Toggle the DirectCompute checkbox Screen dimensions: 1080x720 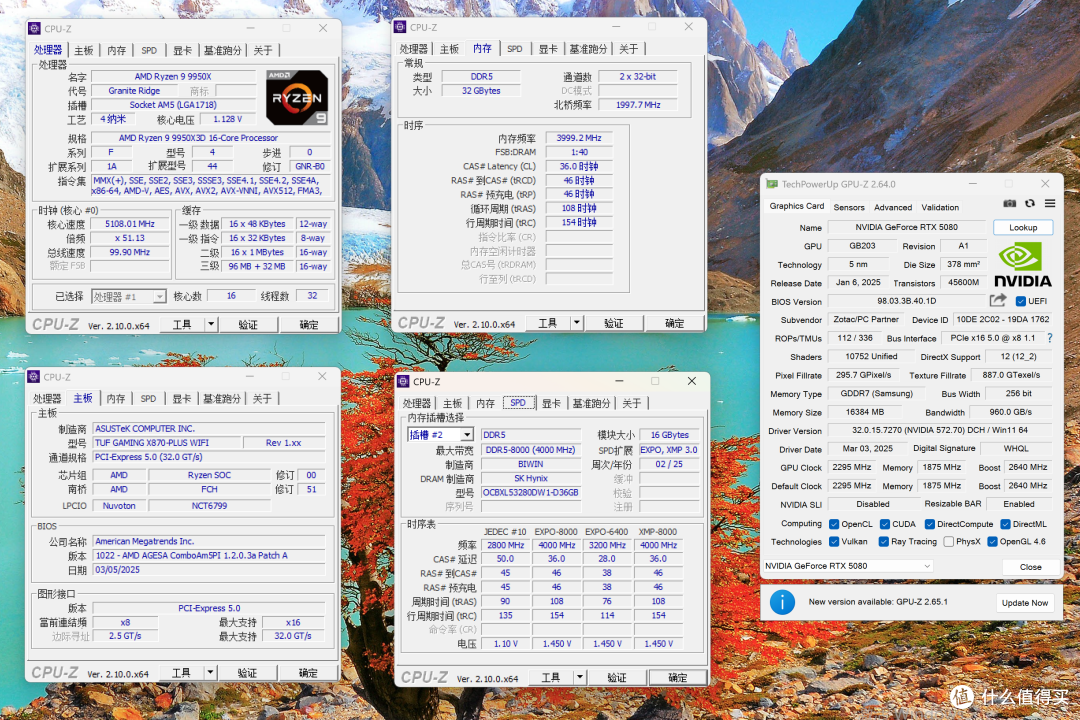click(930, 524)
